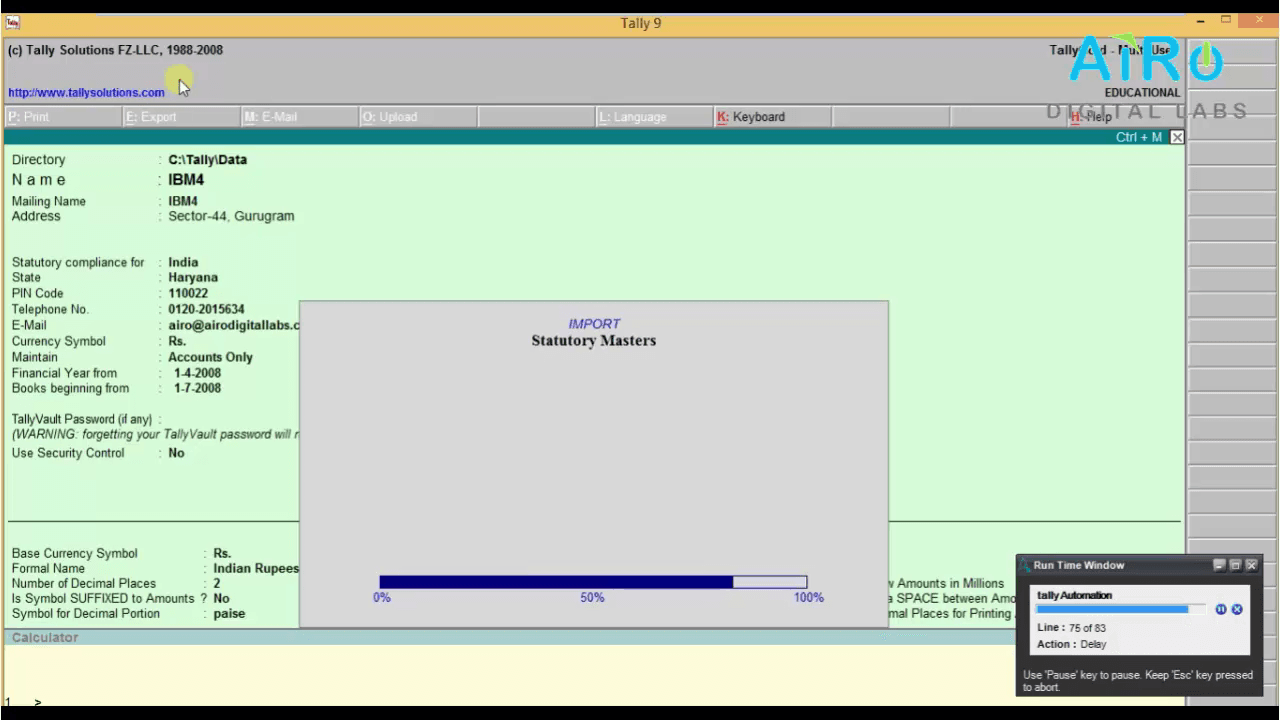The width and height of the screenshot is (1280, 720).
Task: Click the Symbol SUFFIXED to Amounts No value
Action: (x=221, y=598)
